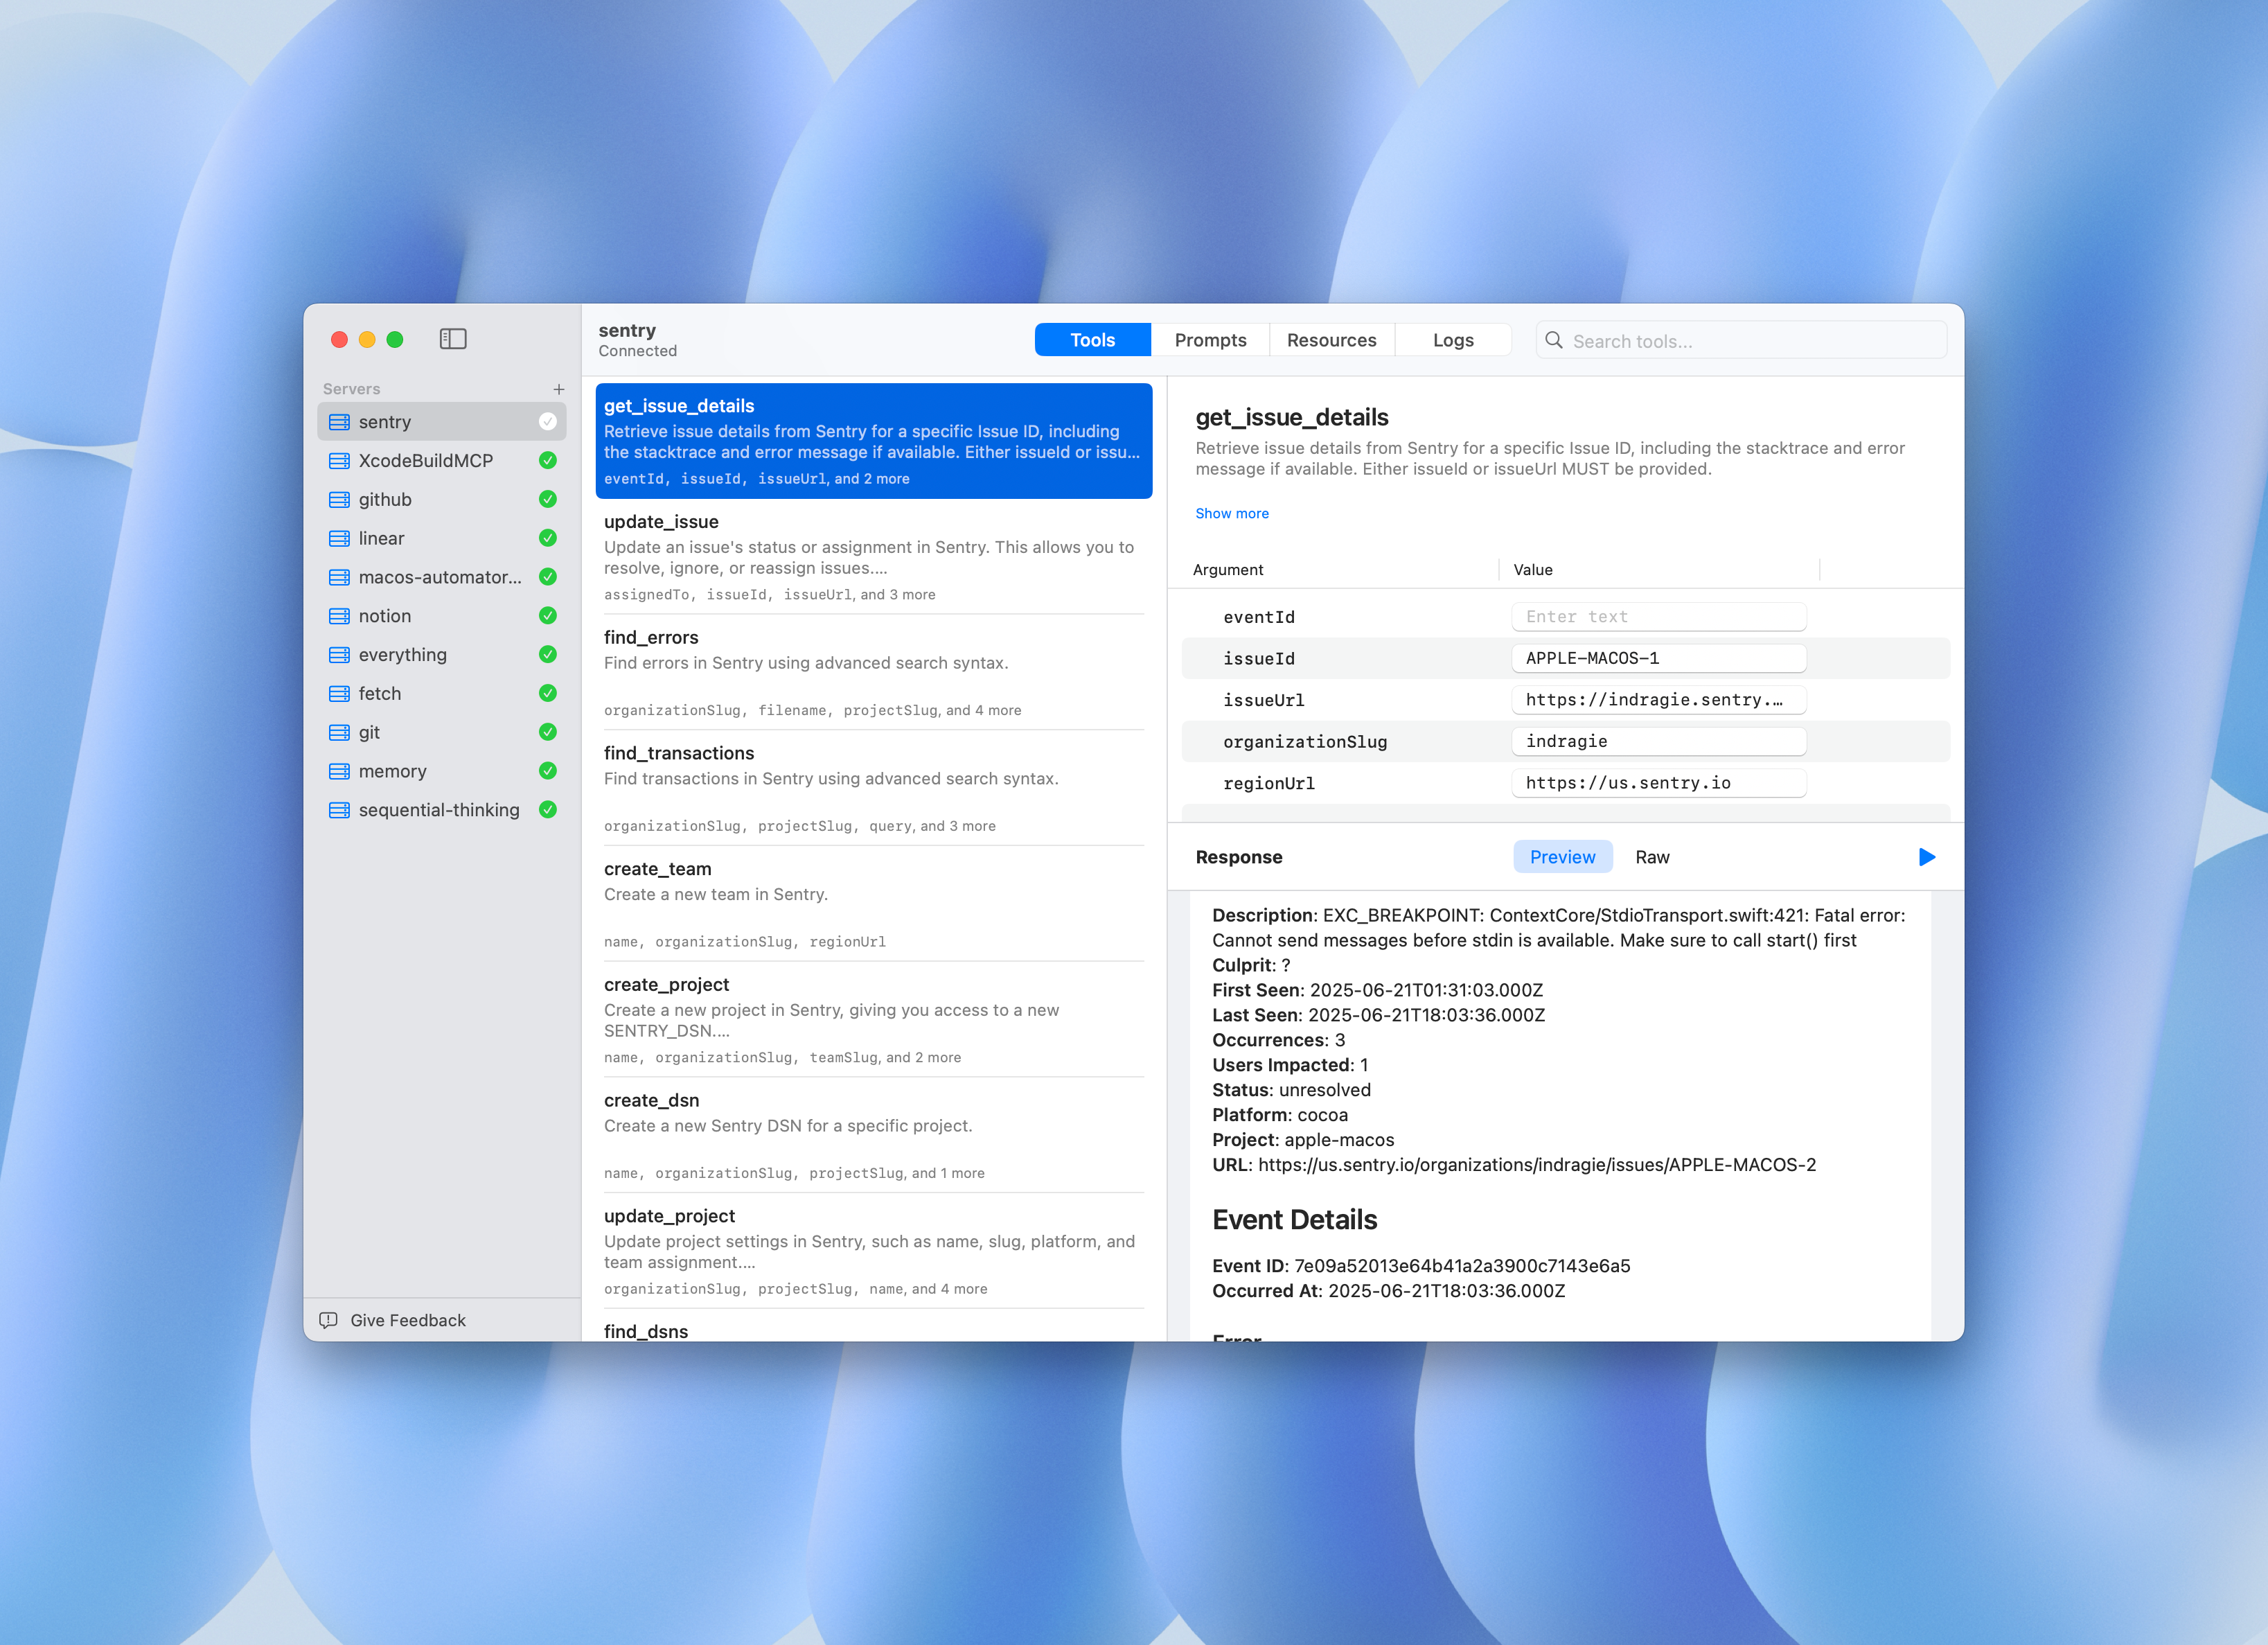
Task: Click the sentry connection status checkmark
Action: click(x=548, y=422)
